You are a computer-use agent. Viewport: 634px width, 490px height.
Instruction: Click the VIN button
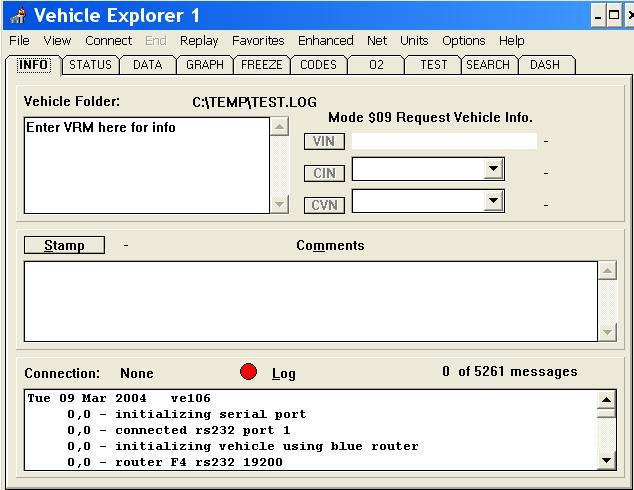click(x=324, y=141)
